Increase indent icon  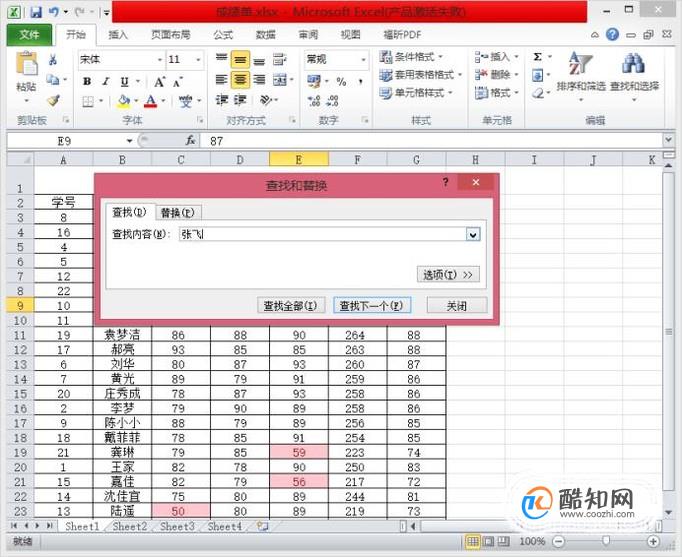pyautogui.click(x=240, y=100)
